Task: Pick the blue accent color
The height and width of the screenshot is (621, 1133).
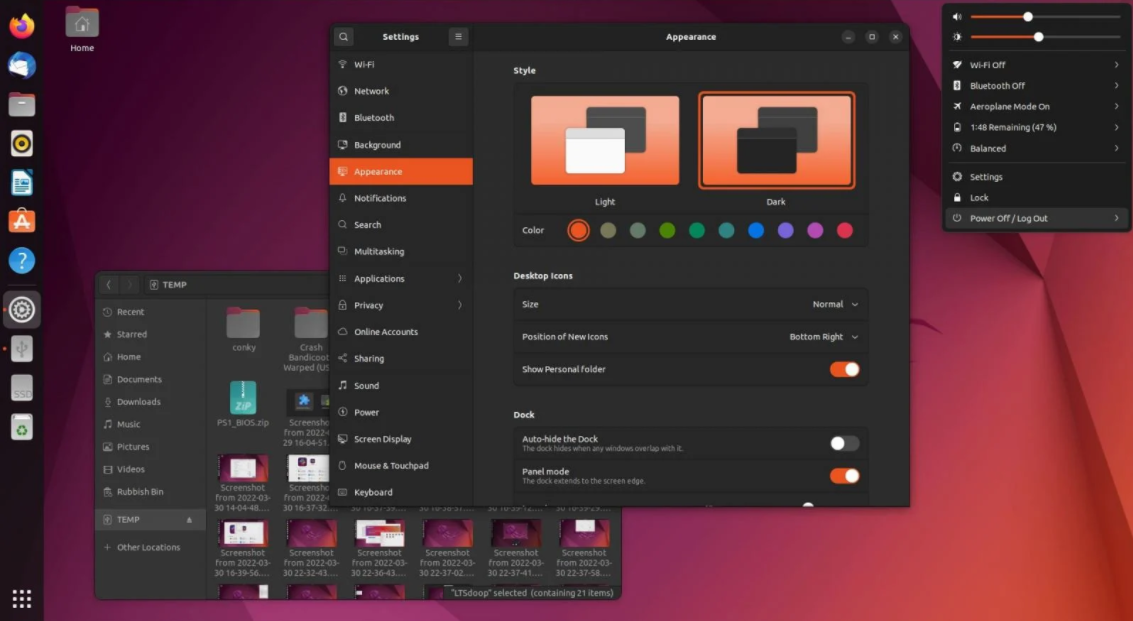Action: click(756, 231)
